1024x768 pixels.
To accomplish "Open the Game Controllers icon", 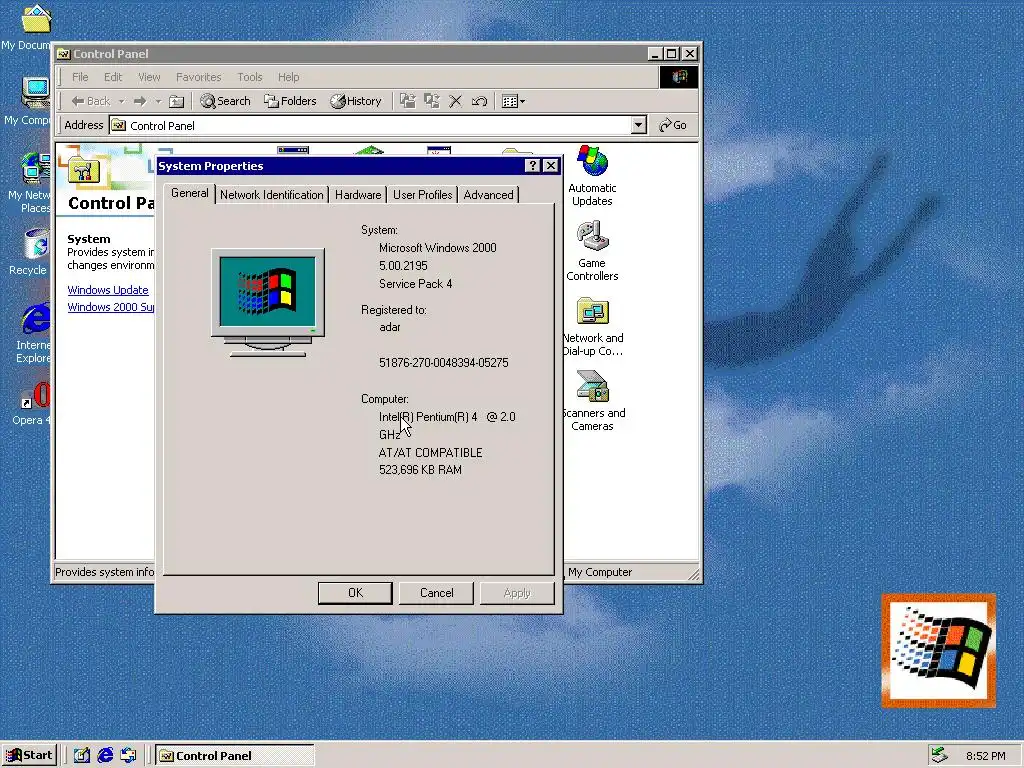I will click(592, 251).
